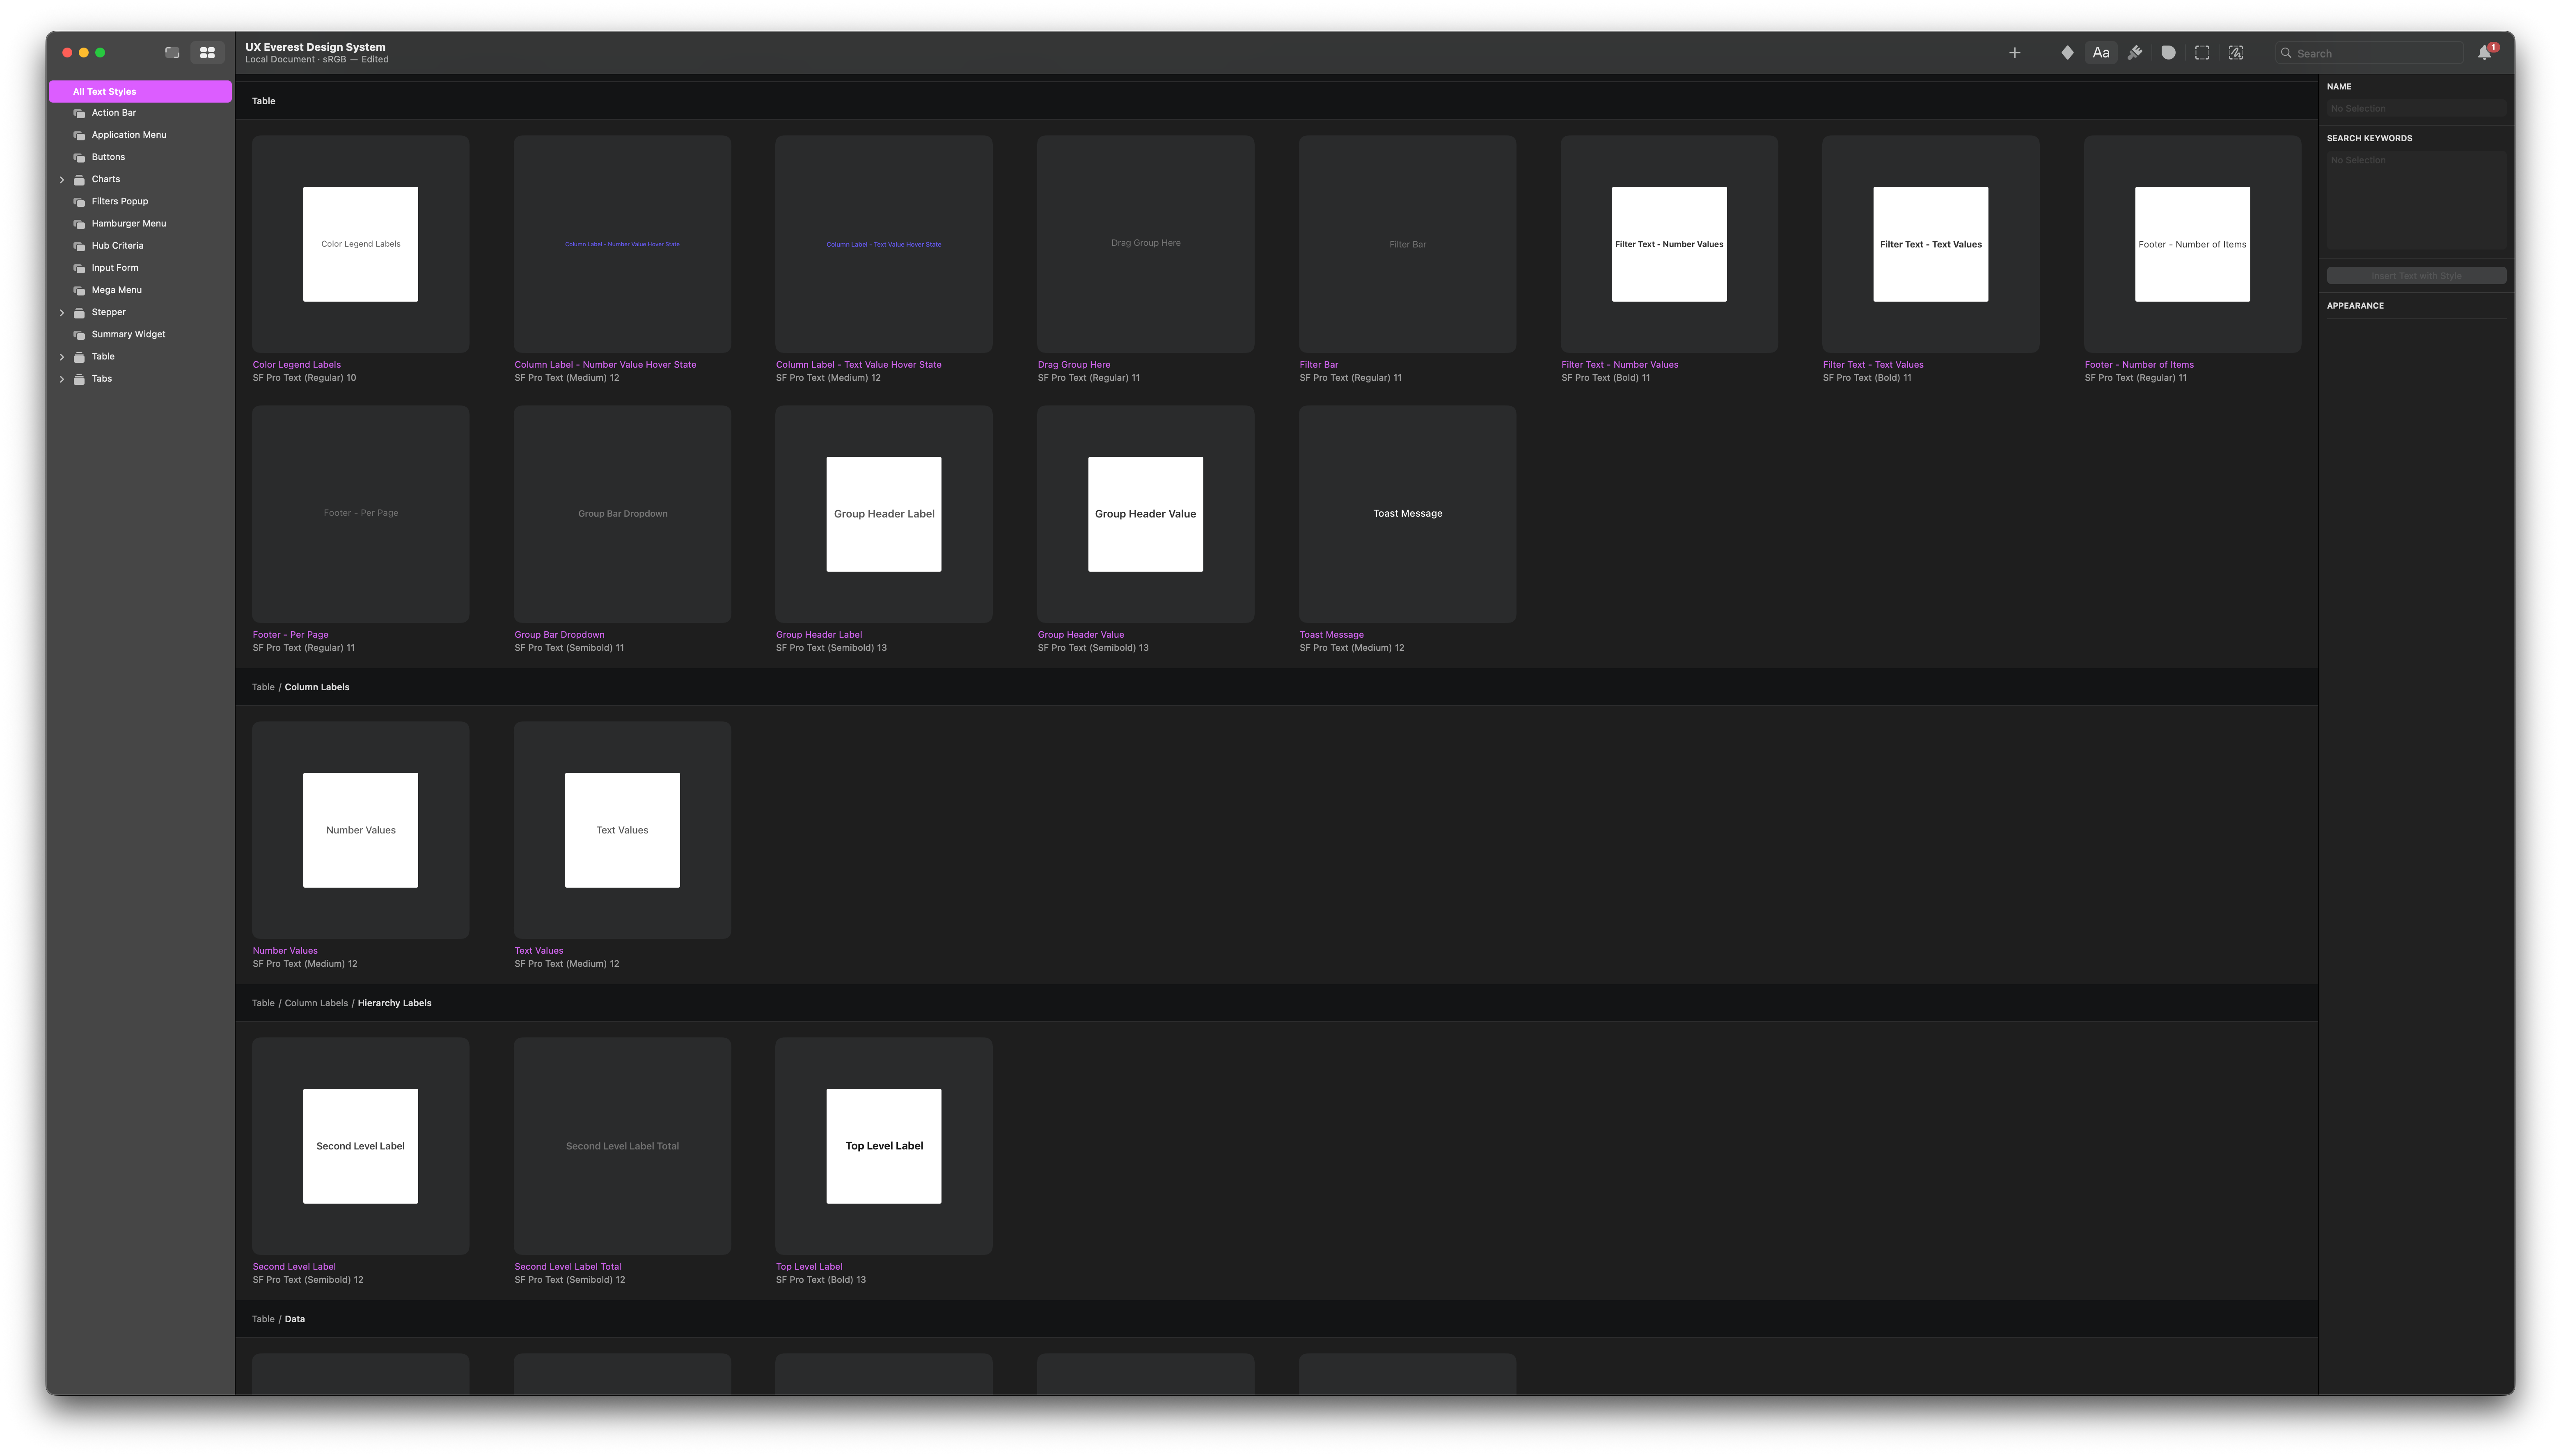This screenshot has height=1456, width=2561.
Task: Click the dashed-square scribble icon in toolbar
Action: 2236,53
